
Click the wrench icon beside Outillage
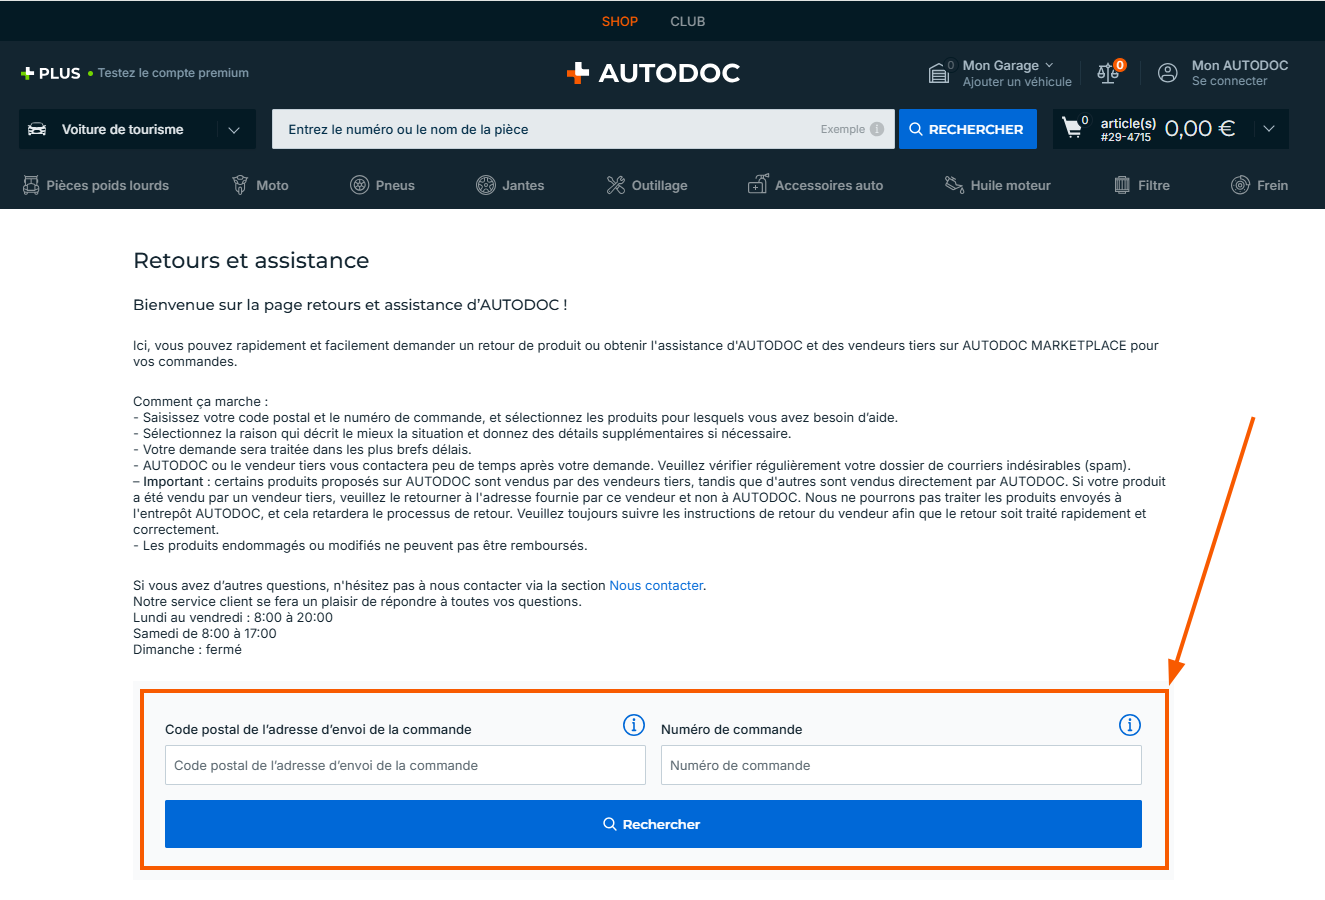tap(616, 185)
